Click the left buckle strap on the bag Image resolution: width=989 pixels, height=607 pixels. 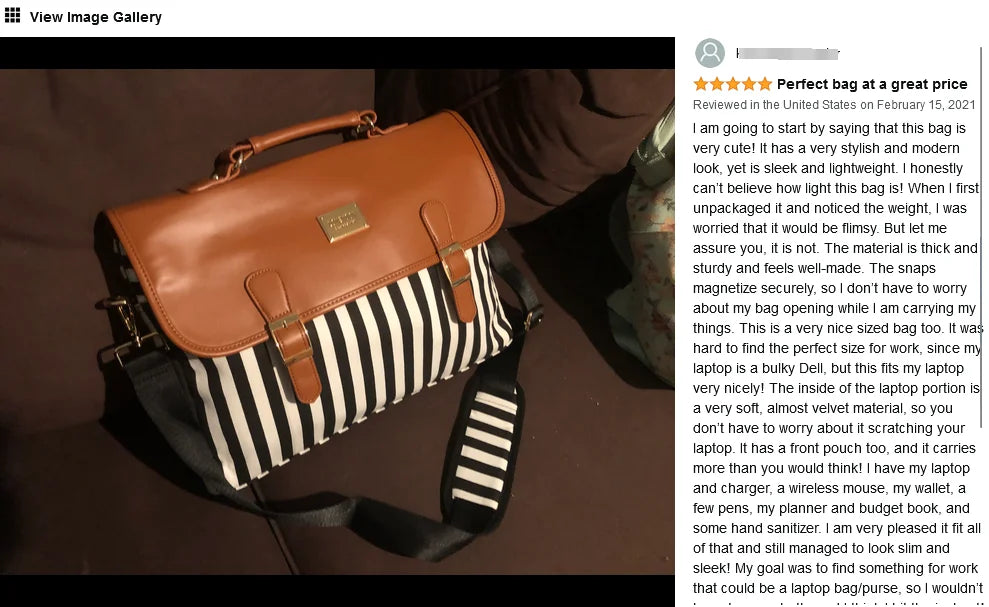(x=286, y=333)
